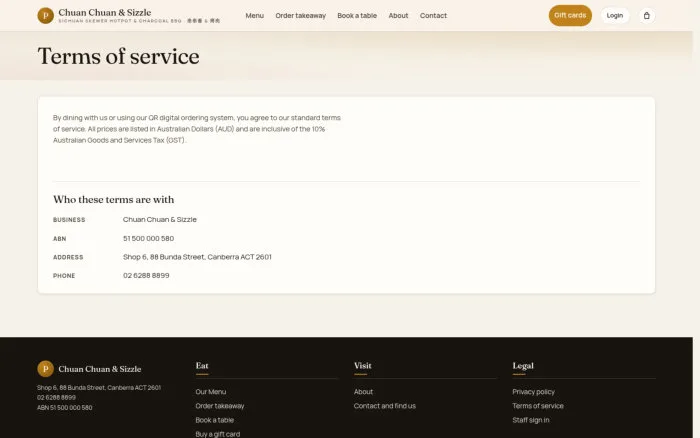Click address Shop 6, 88 Bunda Street value

(x=197, y=257)
